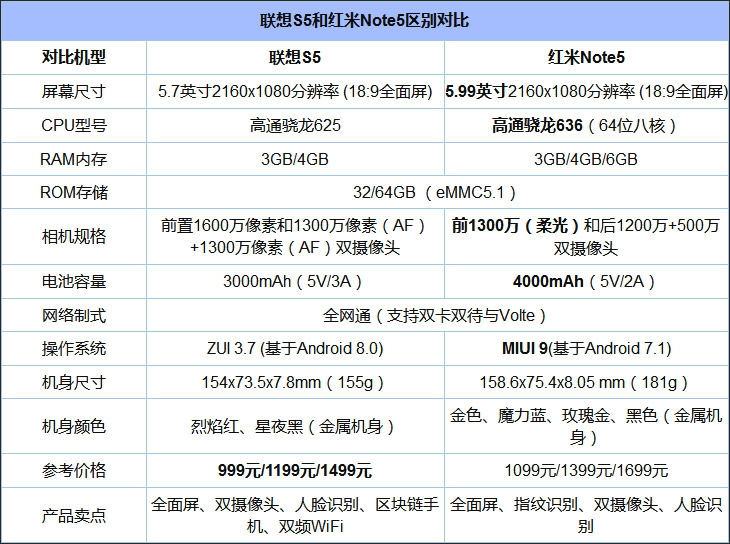Click the 999元/1199元/1499元 price cell
730x544 pixels.
click(295, 470)
